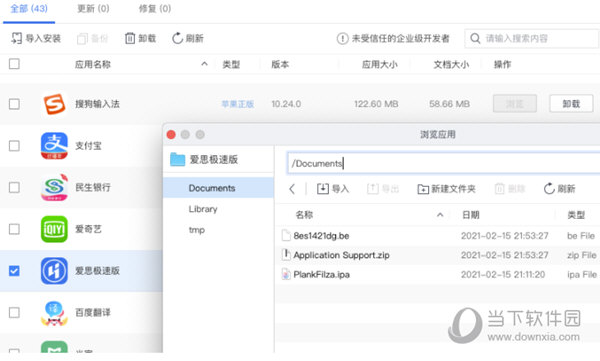Click the 类型 column header
Screen dimensions: 600x361
click(231, 64)
